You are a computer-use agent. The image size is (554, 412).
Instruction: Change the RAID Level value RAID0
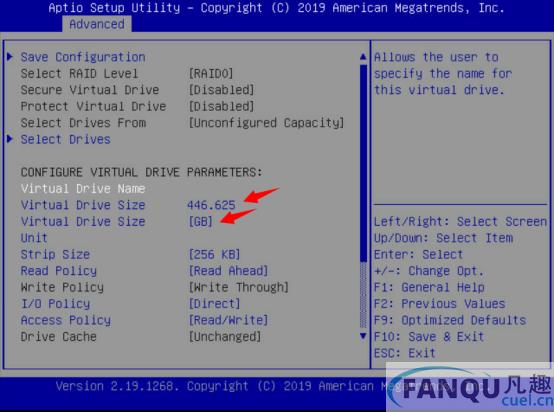pyautogui.click(x=211, y=73)
